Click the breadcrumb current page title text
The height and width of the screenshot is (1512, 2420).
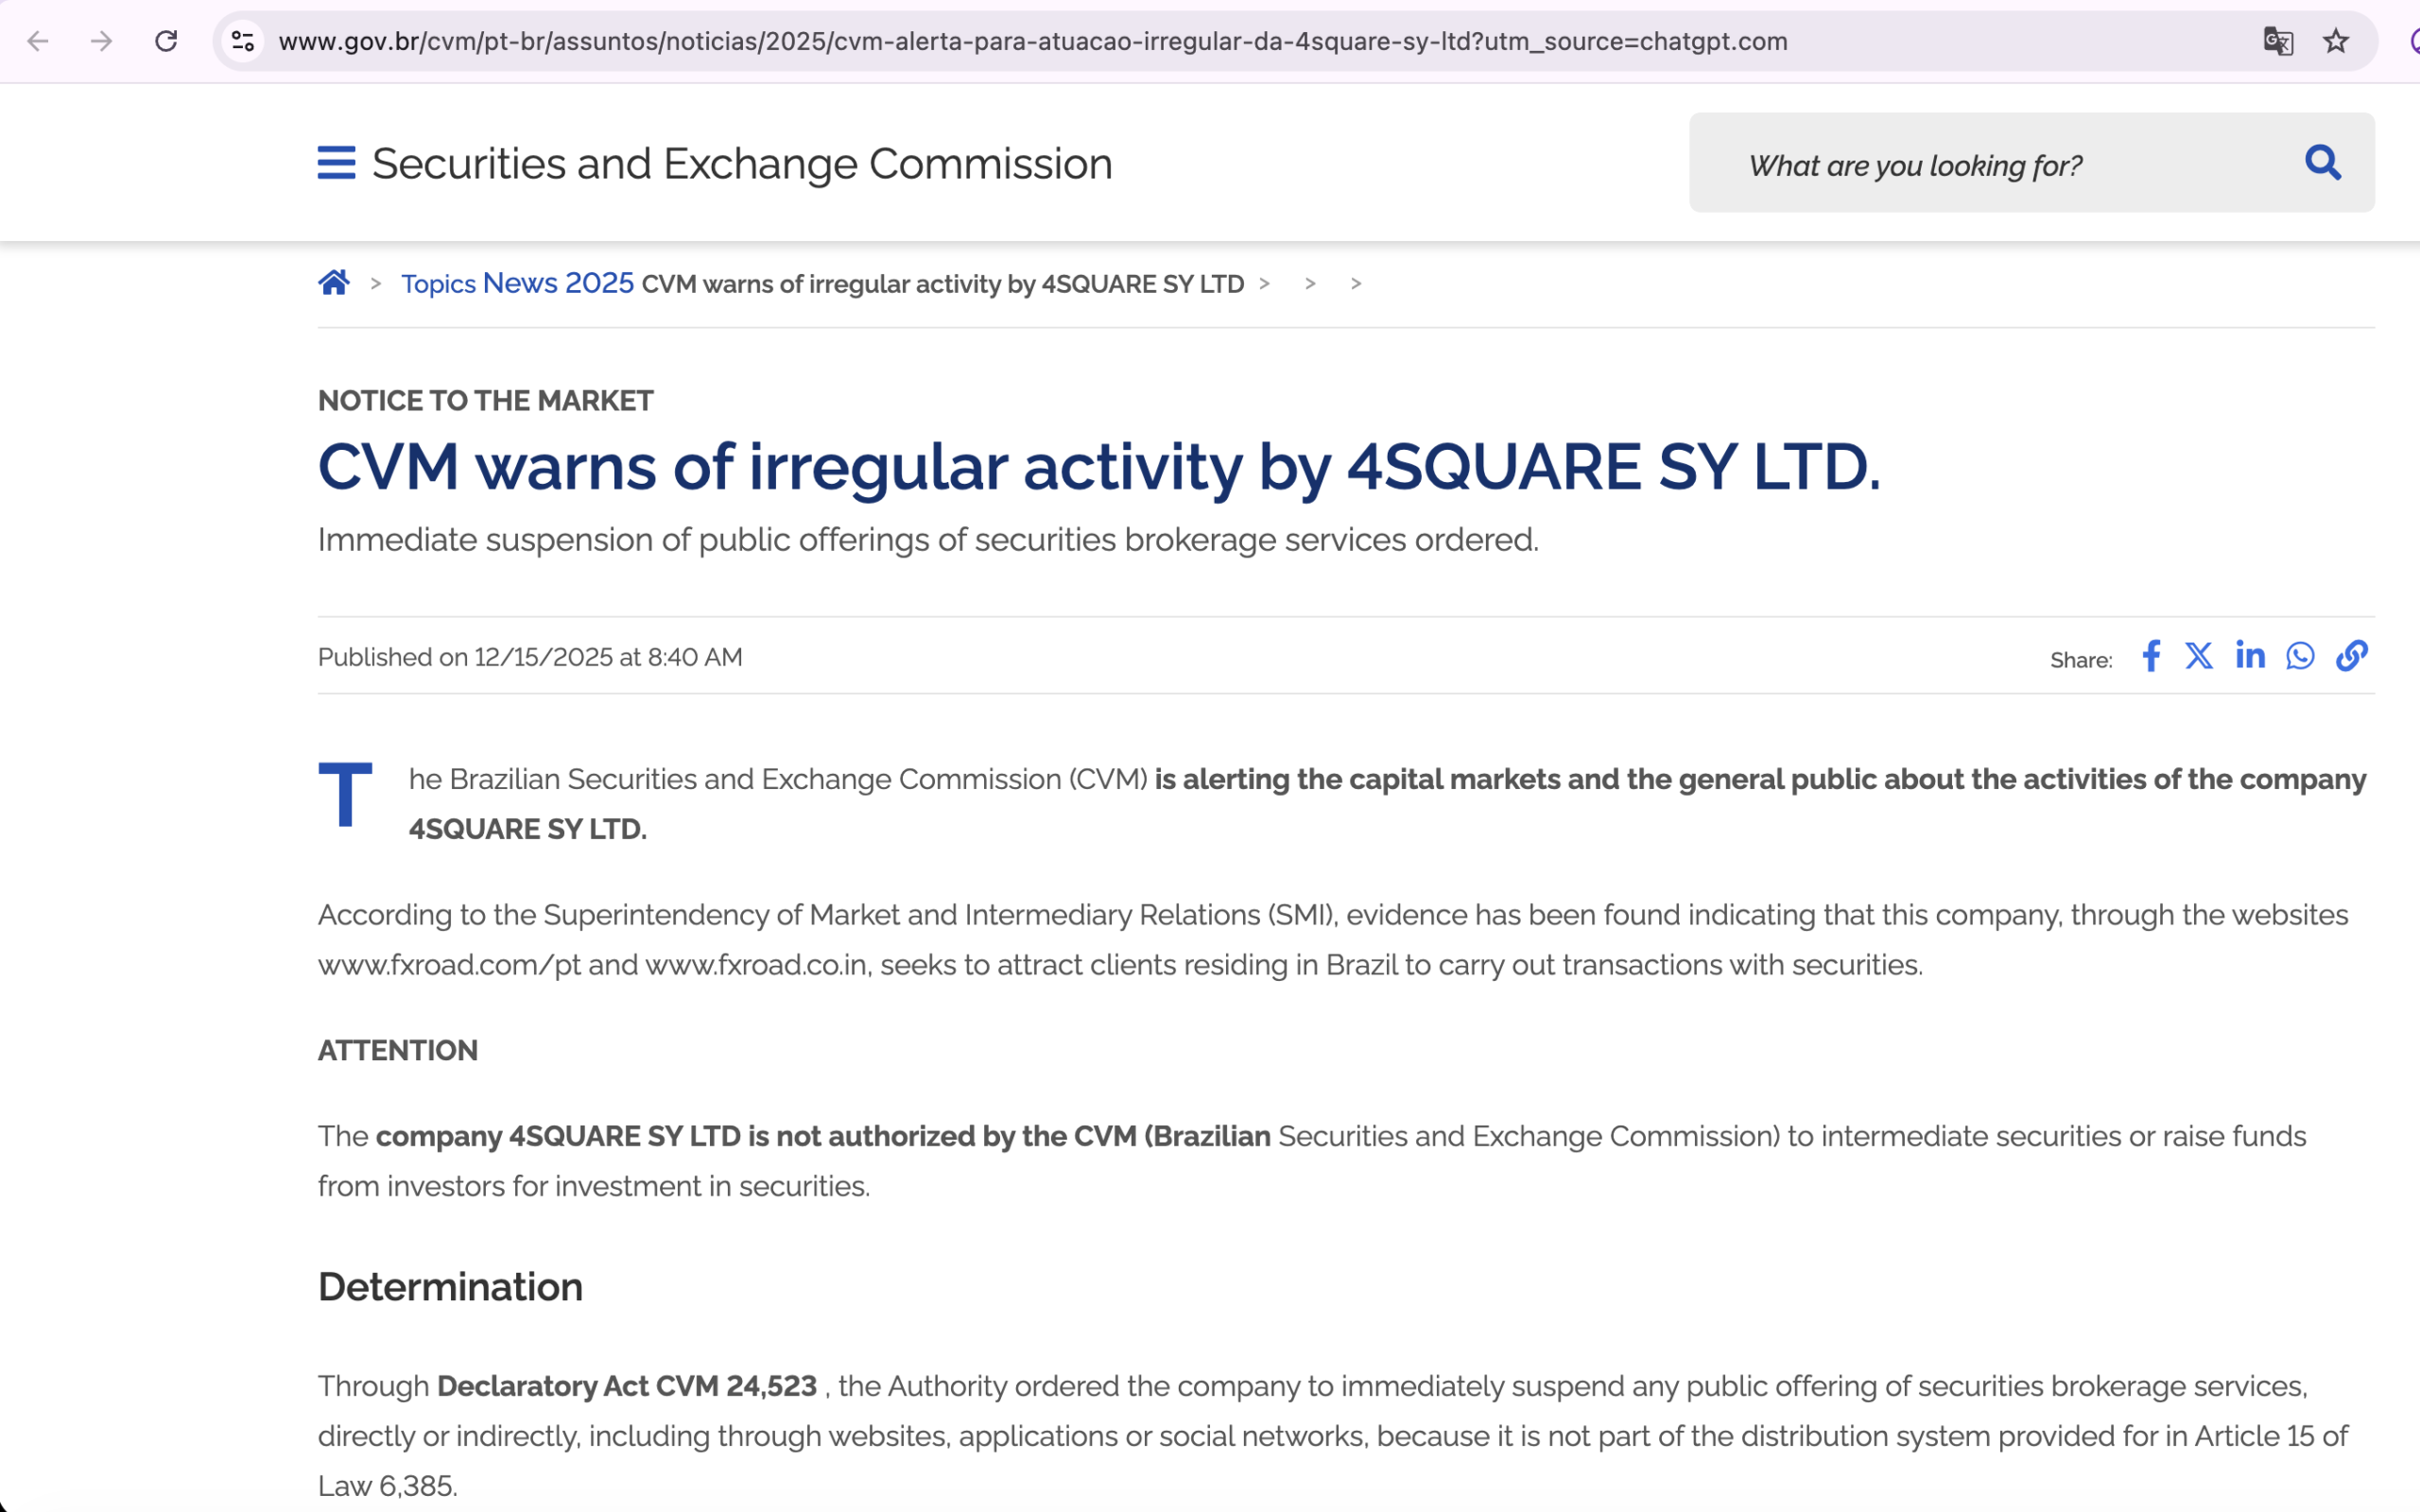(942, 284)
